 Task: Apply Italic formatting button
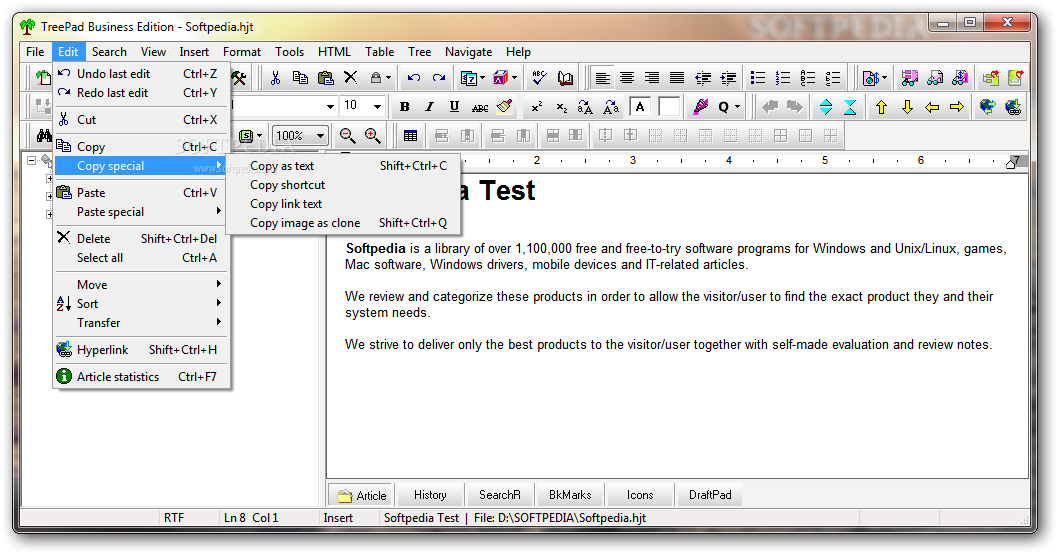429,107
